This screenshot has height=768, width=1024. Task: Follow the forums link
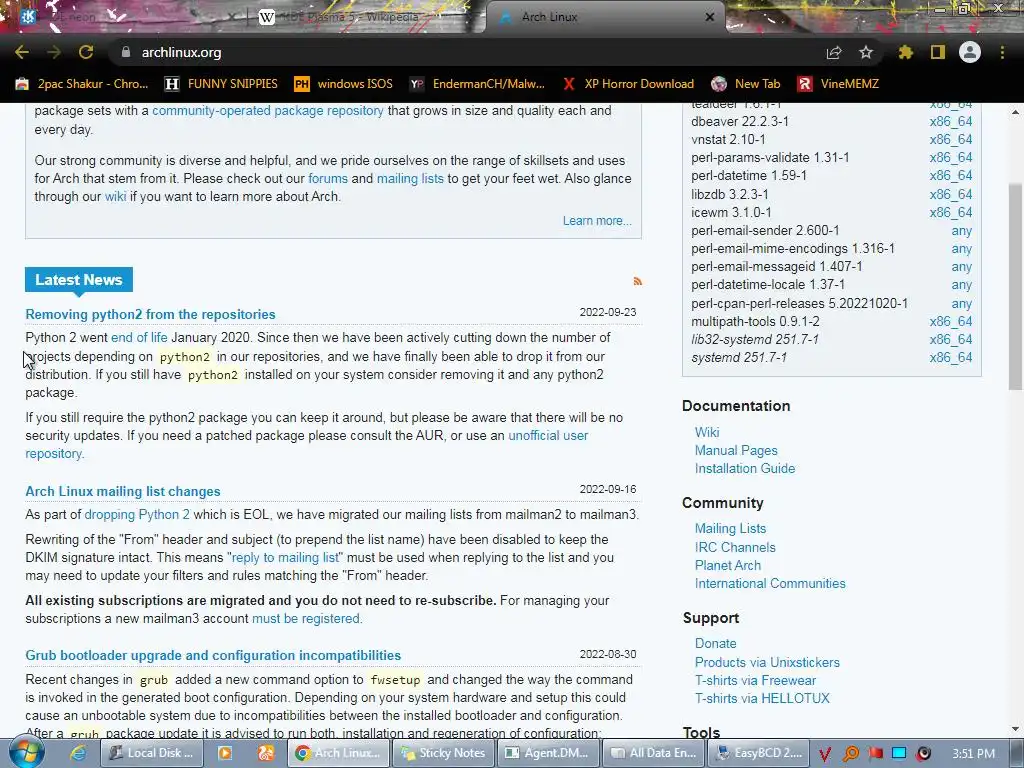[x=328, y=178]
